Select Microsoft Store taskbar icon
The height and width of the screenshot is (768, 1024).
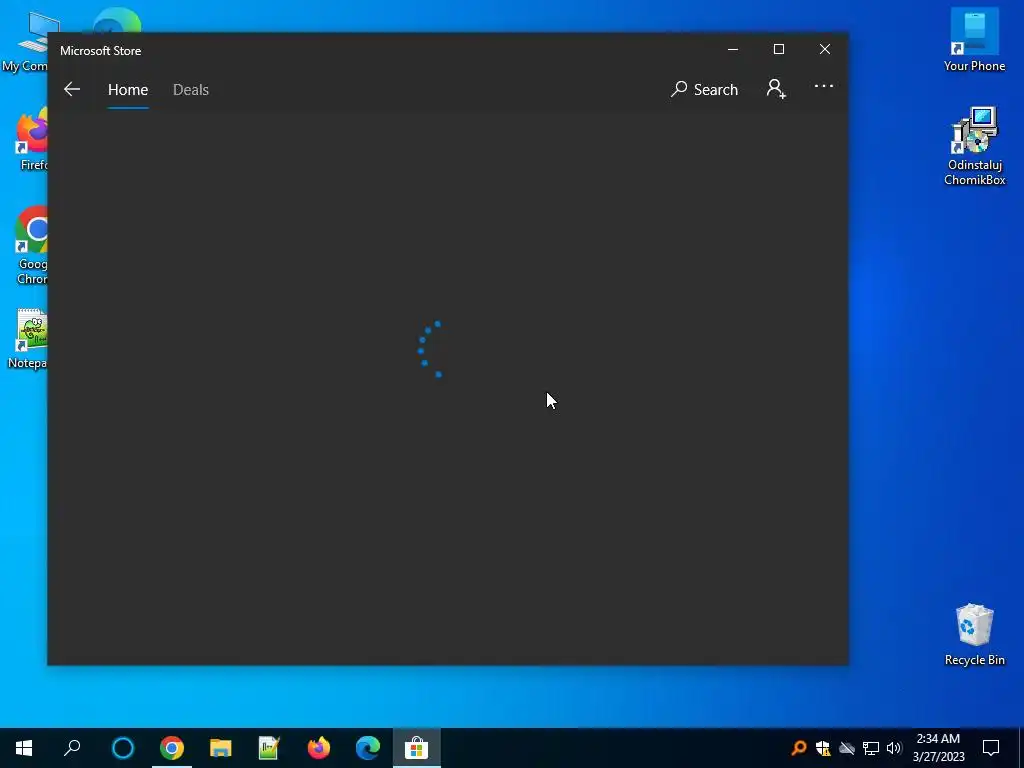point(416,748)
